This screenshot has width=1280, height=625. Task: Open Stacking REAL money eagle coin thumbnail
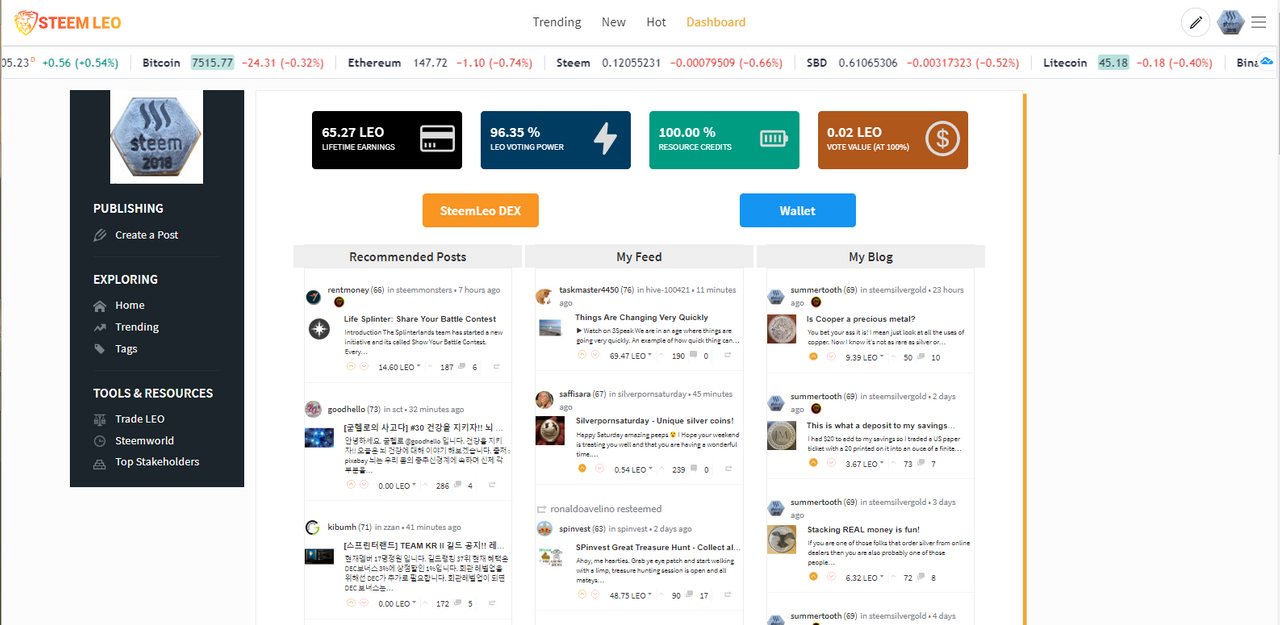(781, 540)
